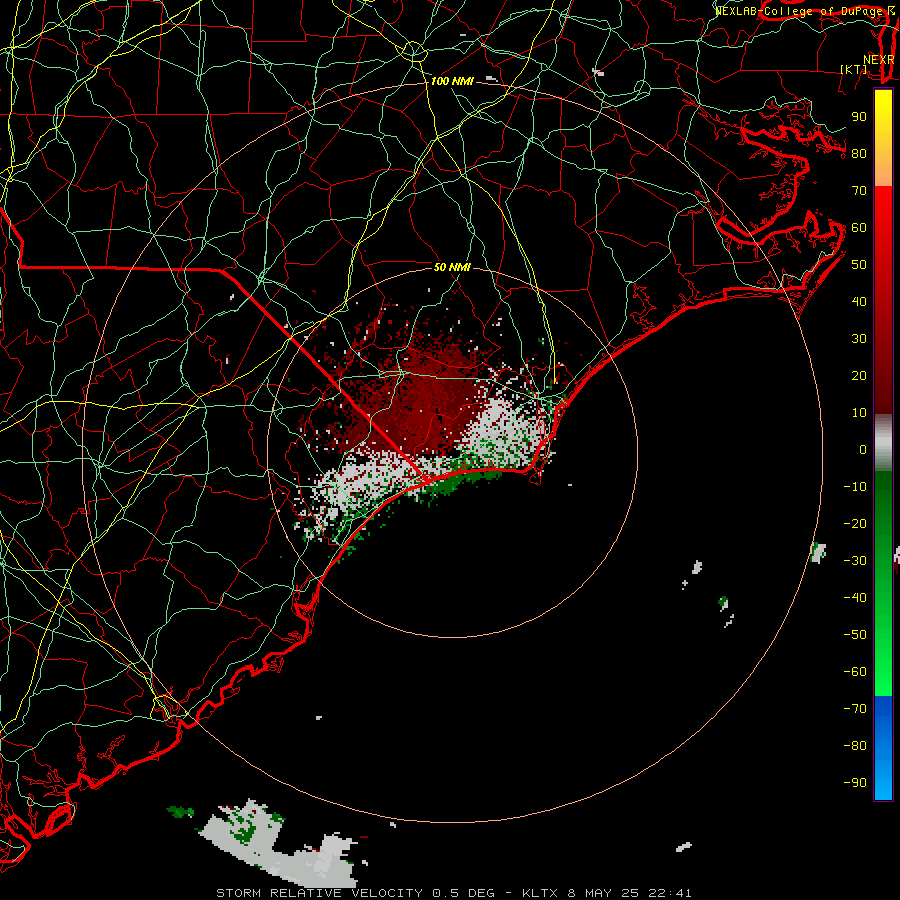Click the "8 MAY 25" date text
Image resolution: width=900 pixels, height=900 pixels.
[603, 893]
